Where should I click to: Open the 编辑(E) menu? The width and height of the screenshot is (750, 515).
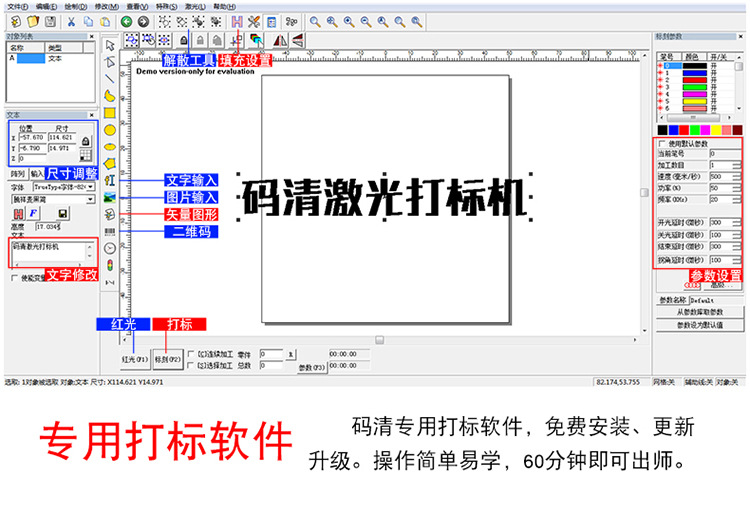tap(47, 7)
